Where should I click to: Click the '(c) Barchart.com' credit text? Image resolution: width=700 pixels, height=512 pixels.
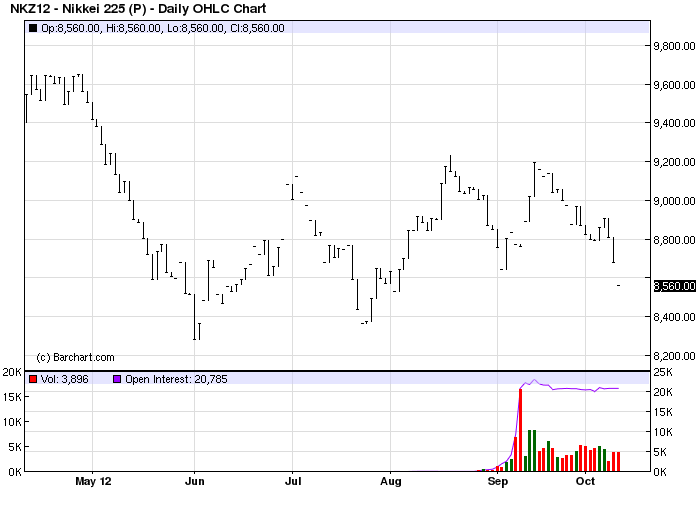click(75, 357)
